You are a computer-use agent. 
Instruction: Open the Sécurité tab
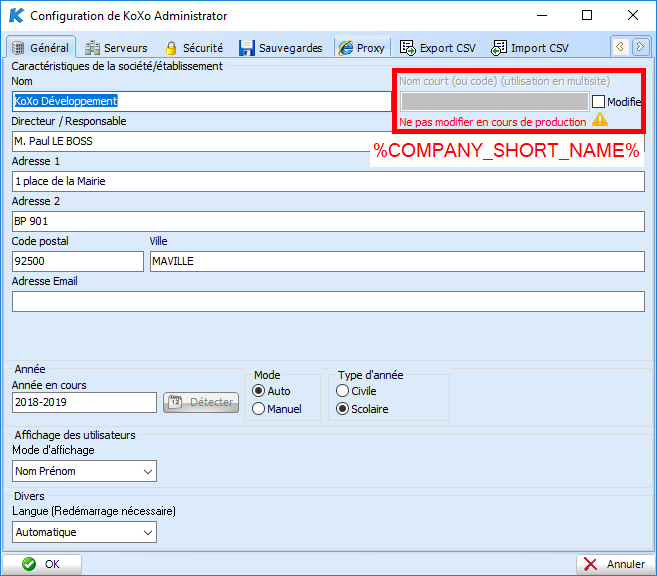point(194,48)
